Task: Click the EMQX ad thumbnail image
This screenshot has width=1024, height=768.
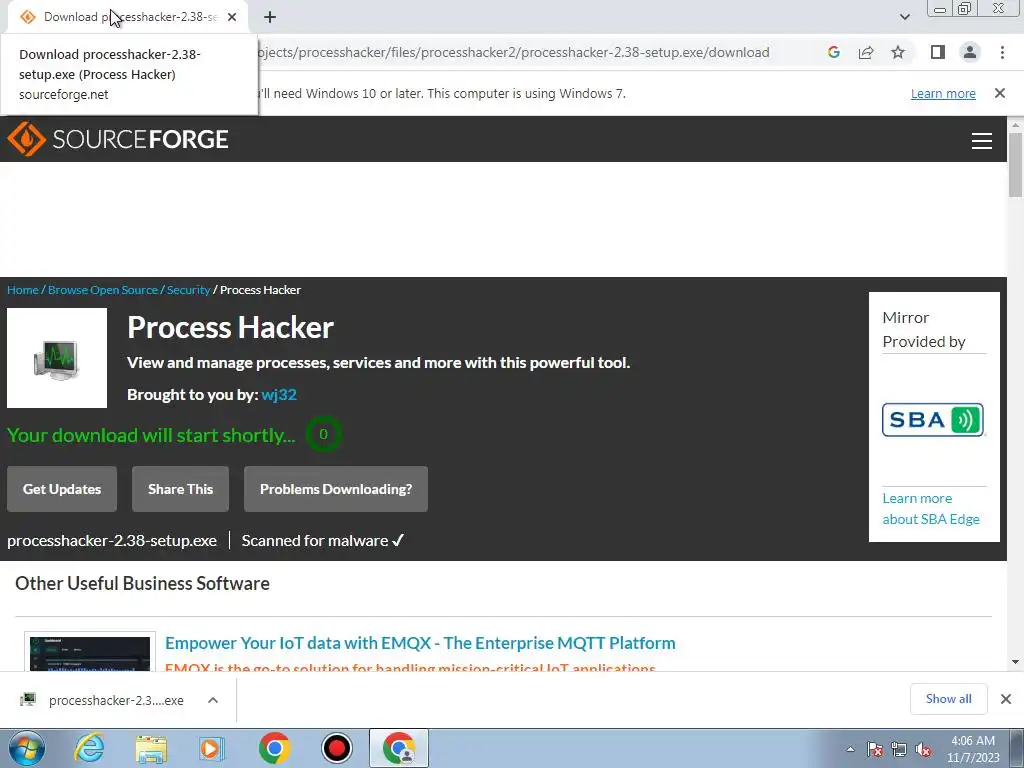Action: 90,653
